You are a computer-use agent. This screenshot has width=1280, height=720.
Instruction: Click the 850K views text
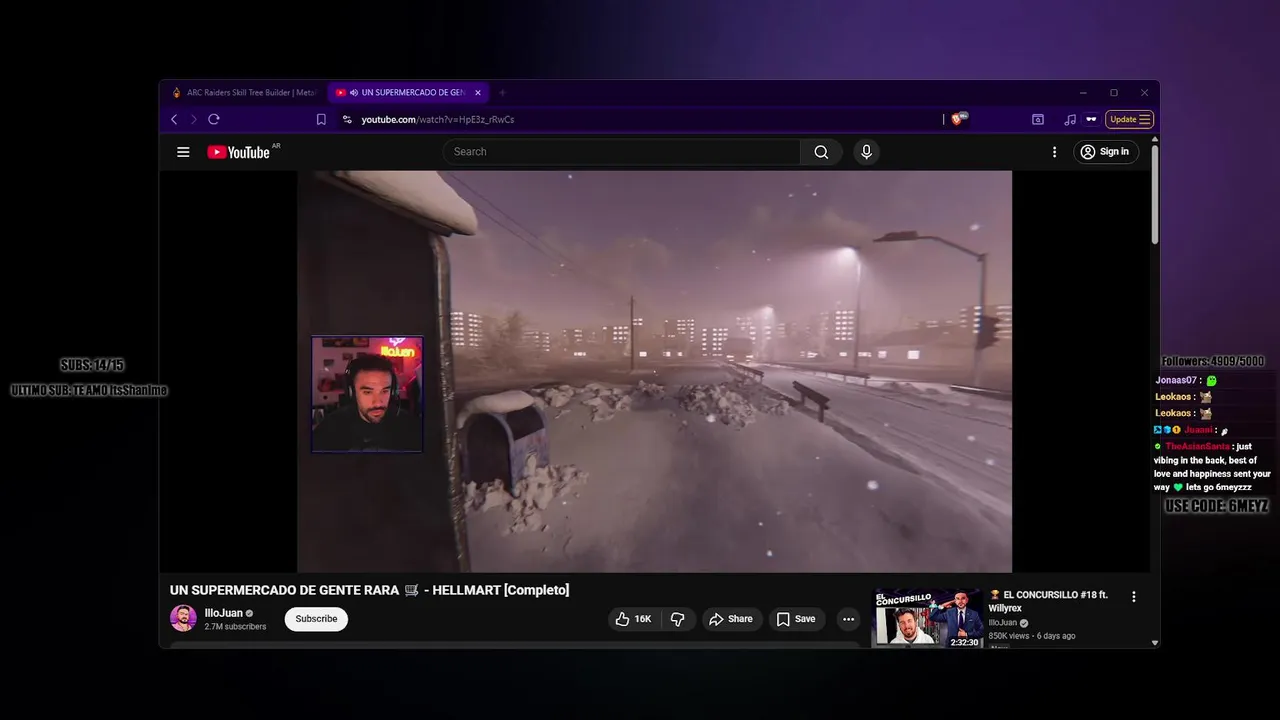click(x=1009, y=636)
